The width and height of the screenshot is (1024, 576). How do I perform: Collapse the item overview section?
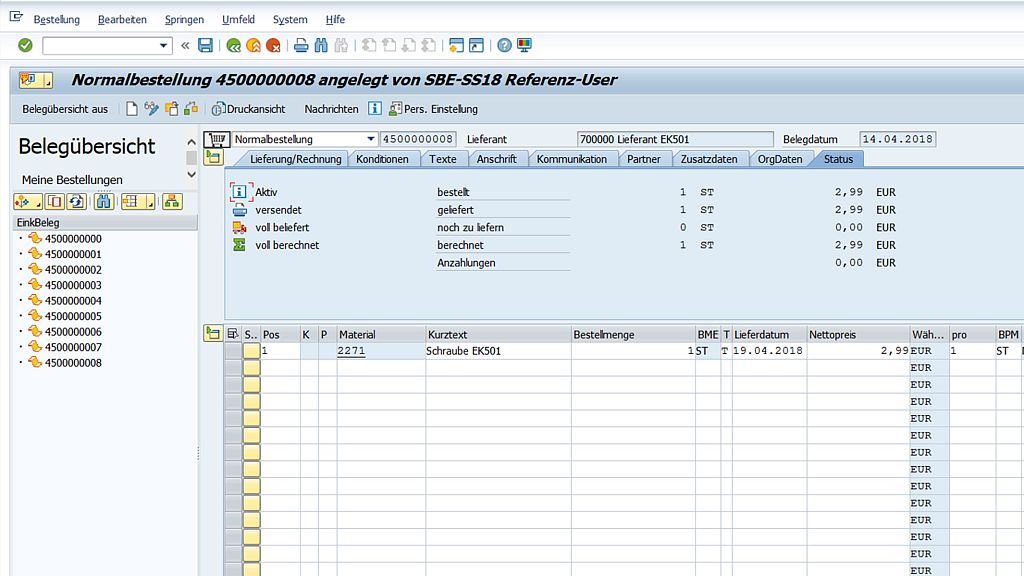click(x=213, y=334)
